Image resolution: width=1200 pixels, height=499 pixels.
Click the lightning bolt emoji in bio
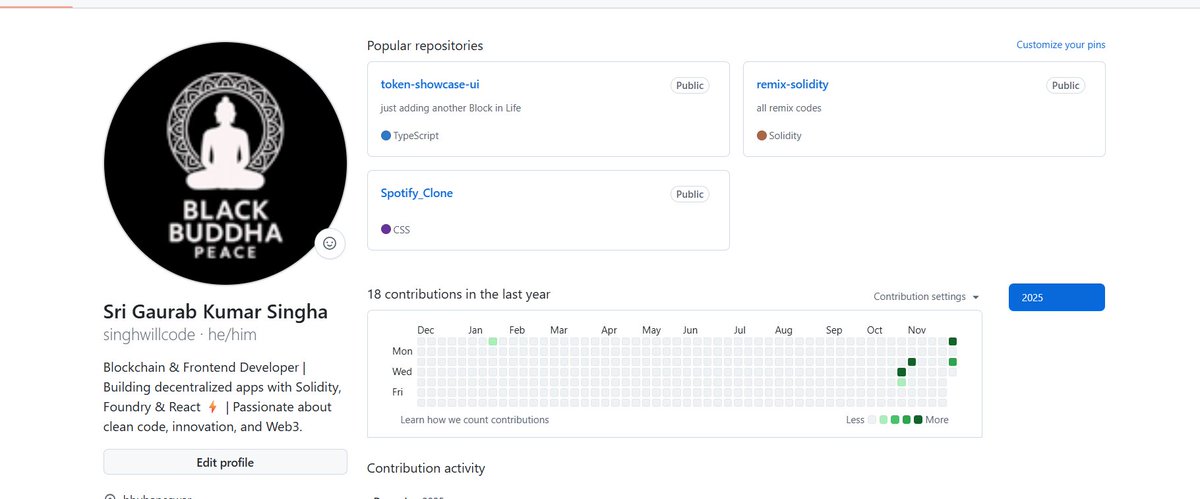211,407
